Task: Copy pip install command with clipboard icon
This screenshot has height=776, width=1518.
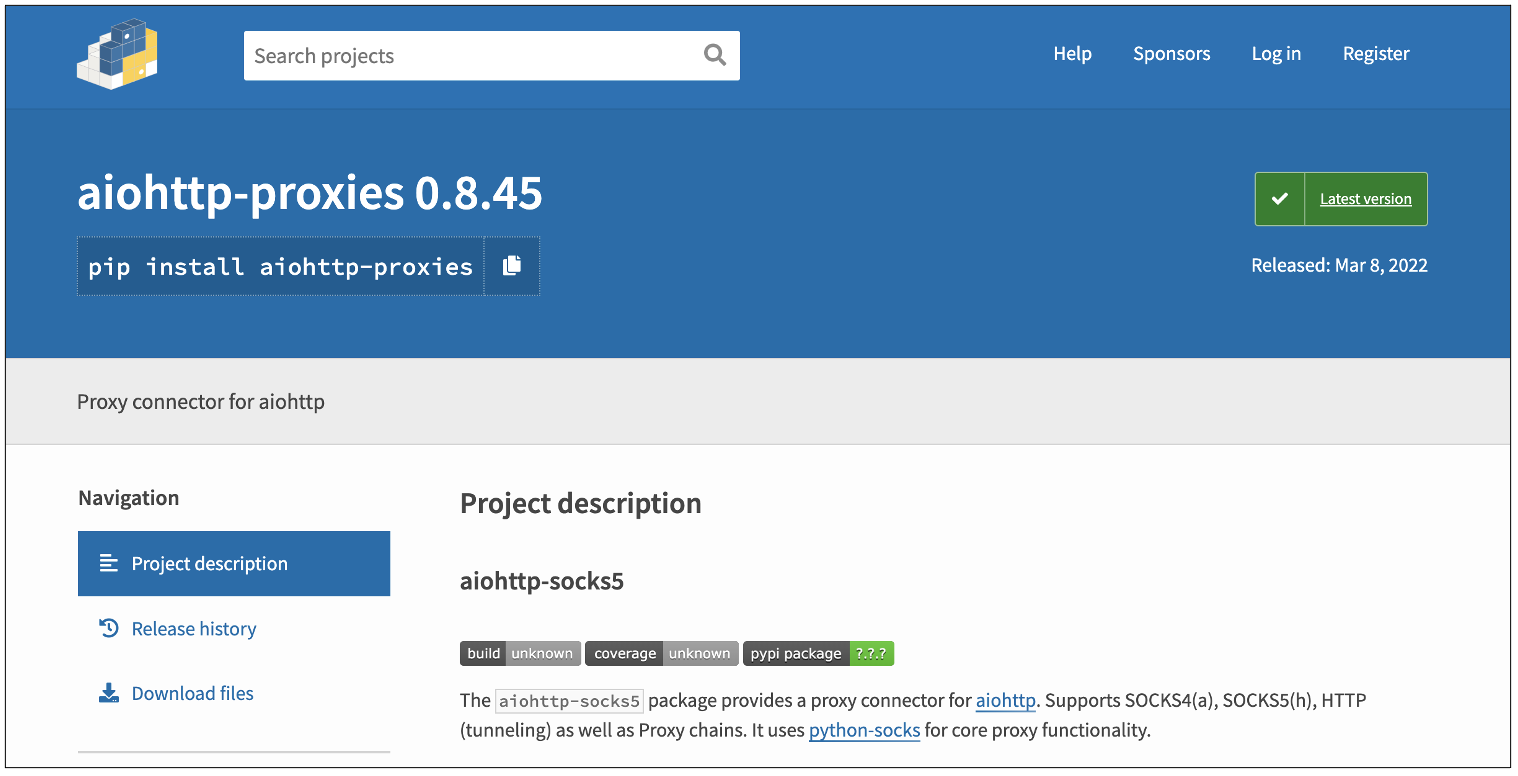Action: click(x=512, y=266)
